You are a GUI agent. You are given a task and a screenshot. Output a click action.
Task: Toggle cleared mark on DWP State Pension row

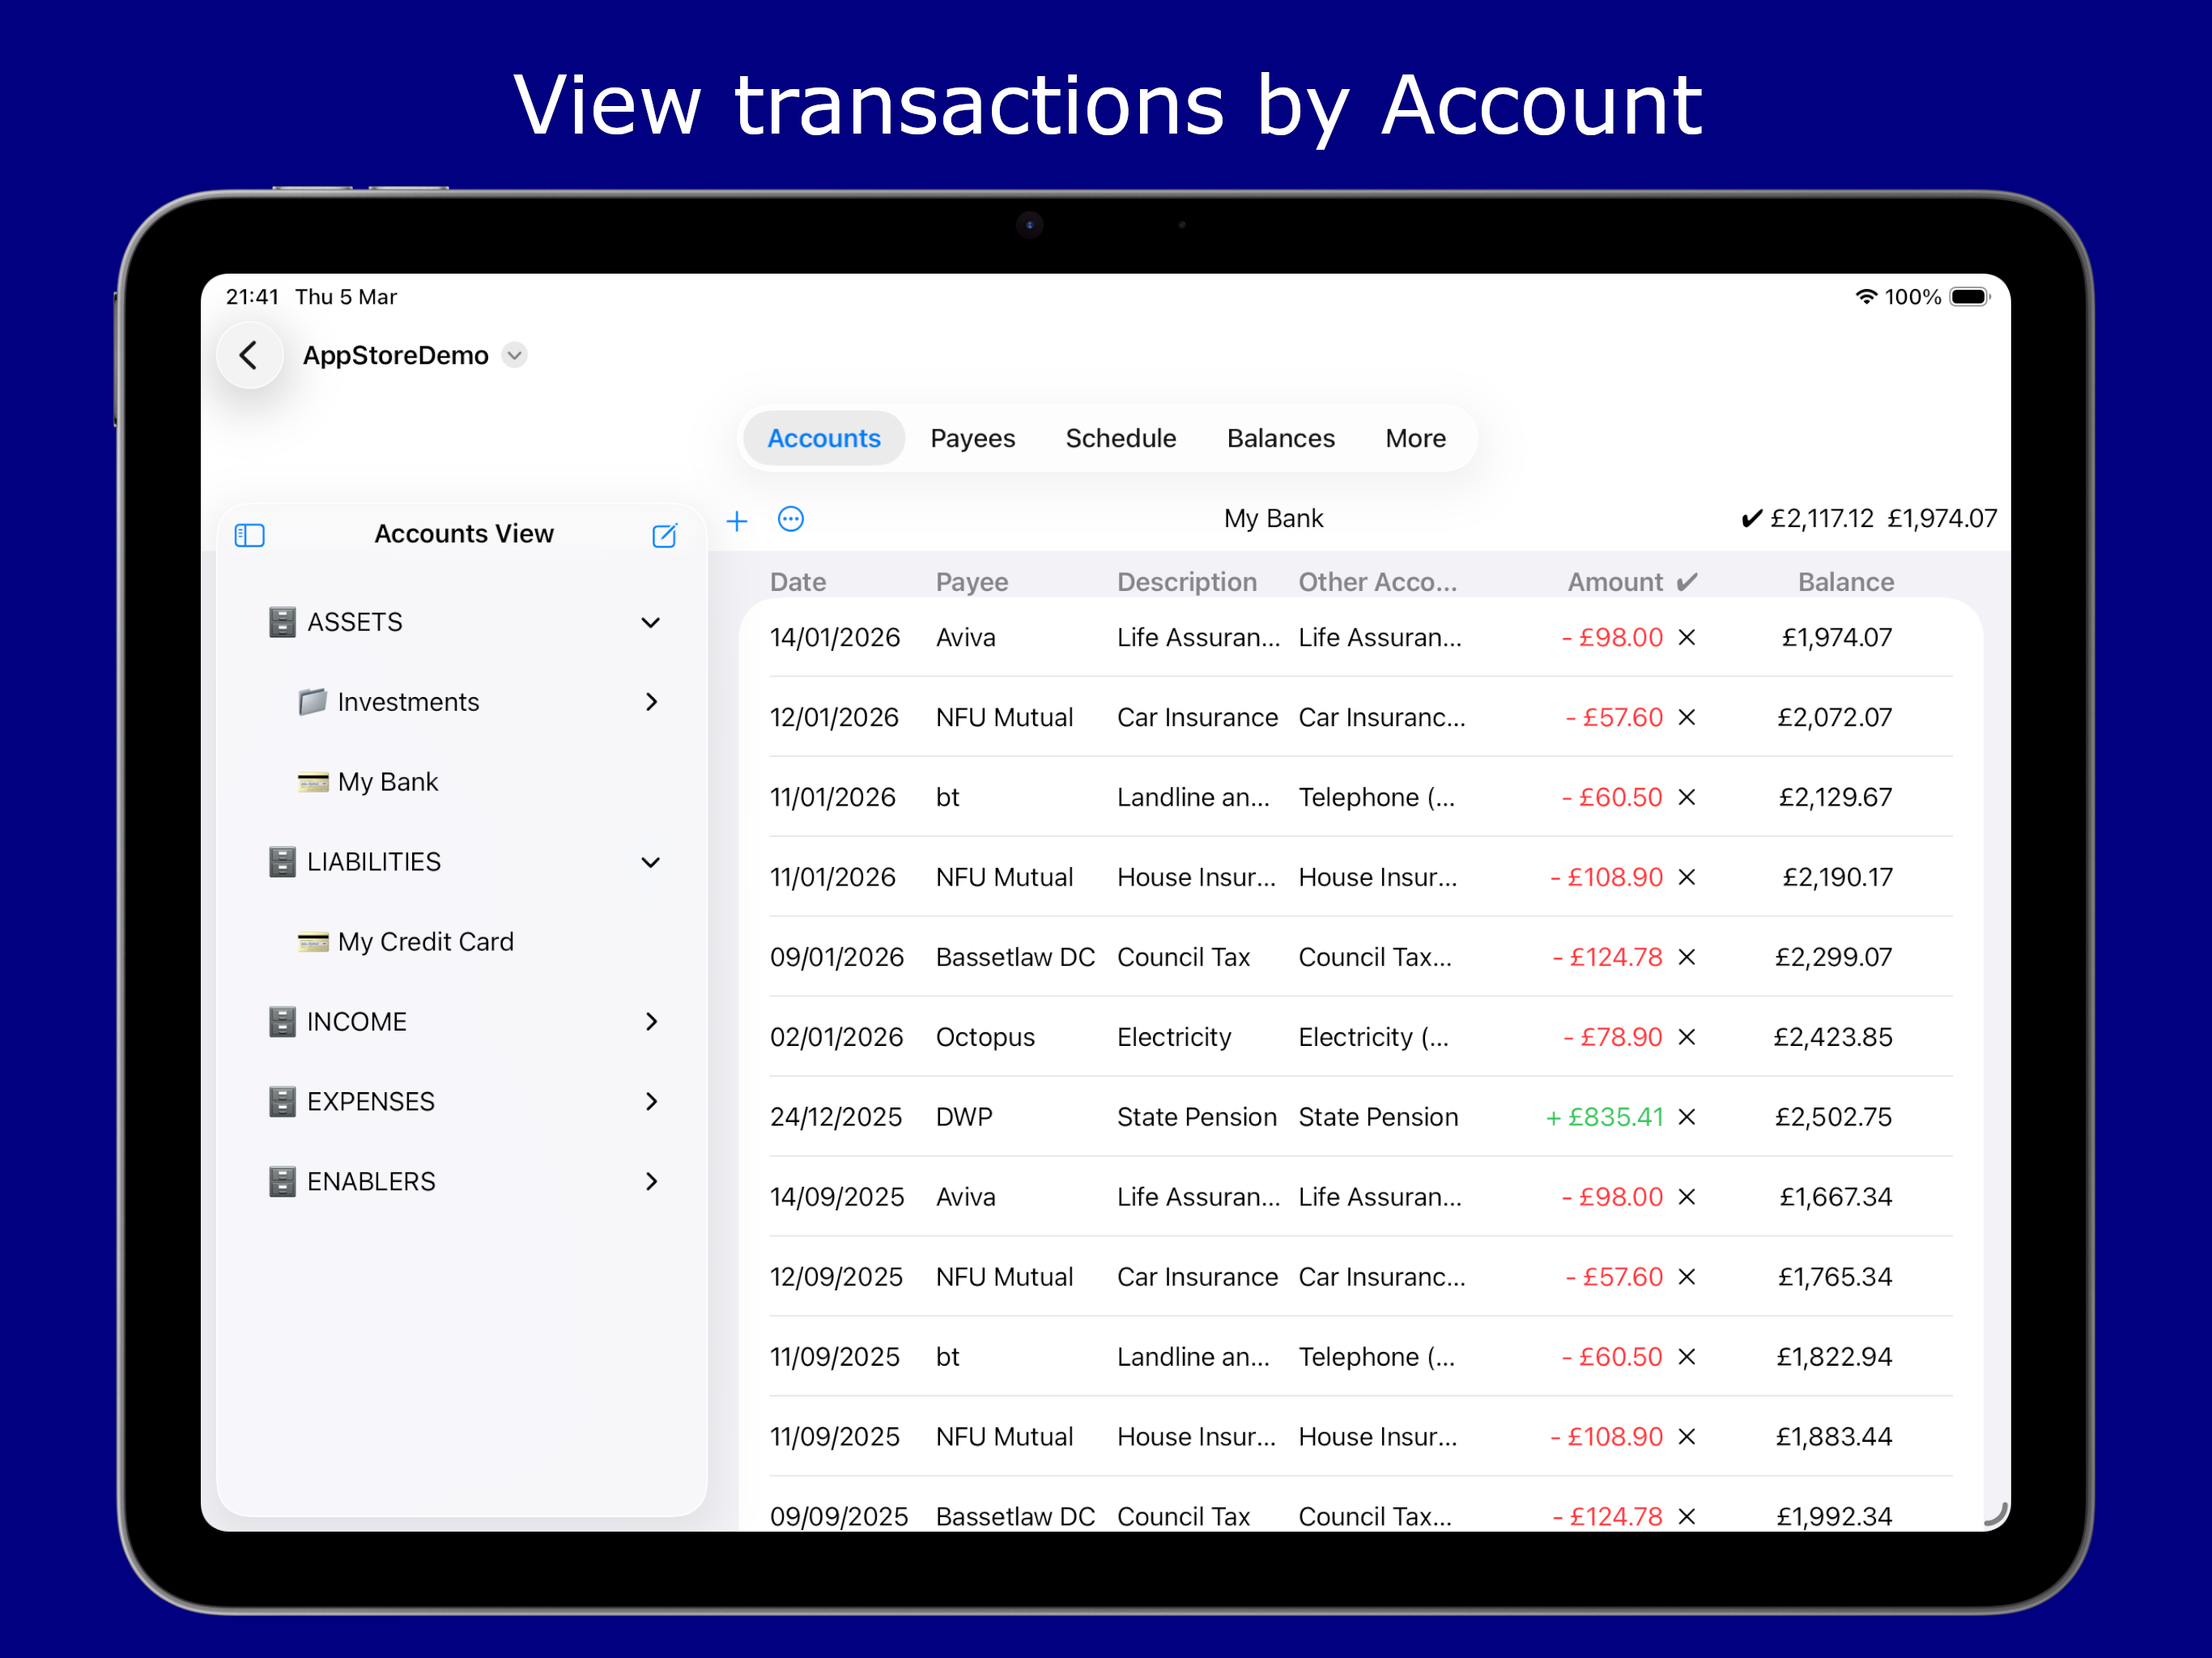pyautogui.click(x=1687, y=1117)
